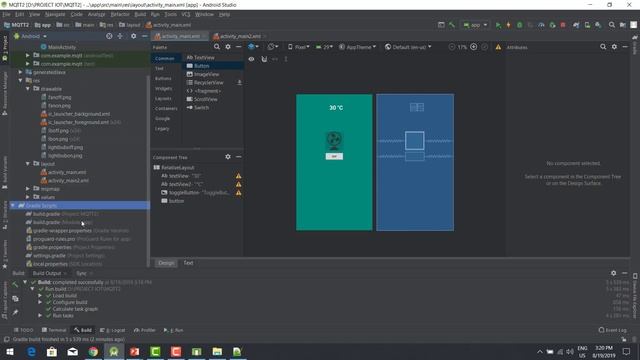Click the magnet autoconnect icon in design toolbar

click(x=264, y=59)
